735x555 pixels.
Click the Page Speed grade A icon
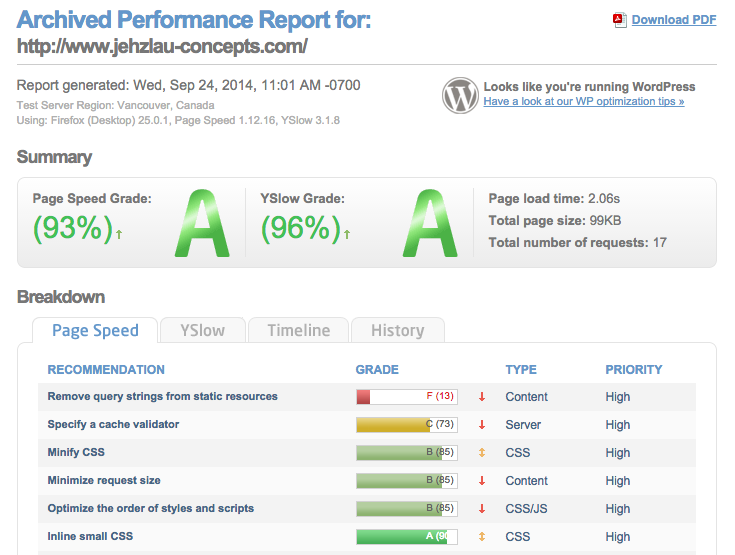203,226
